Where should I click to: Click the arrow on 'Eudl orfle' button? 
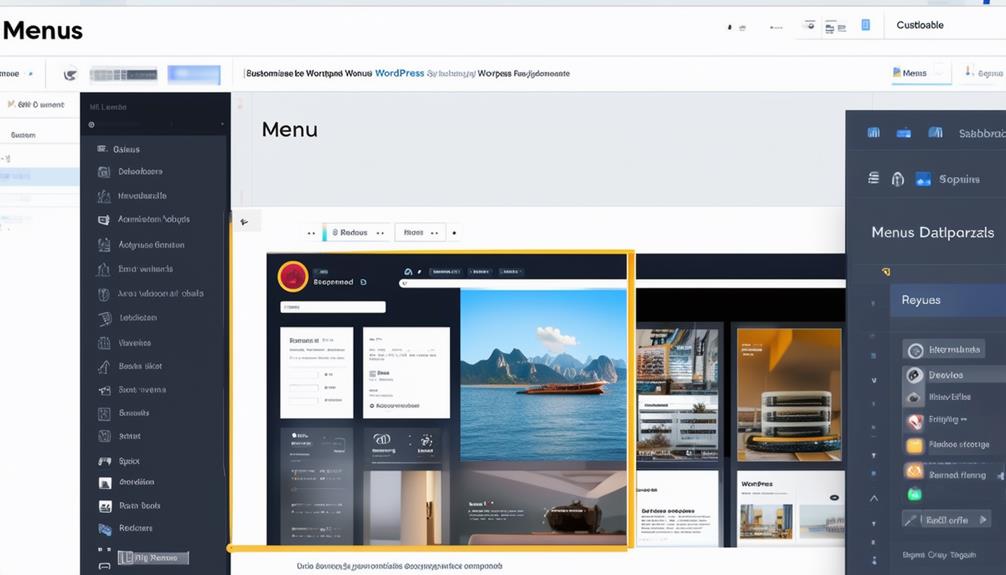point(982,520)
